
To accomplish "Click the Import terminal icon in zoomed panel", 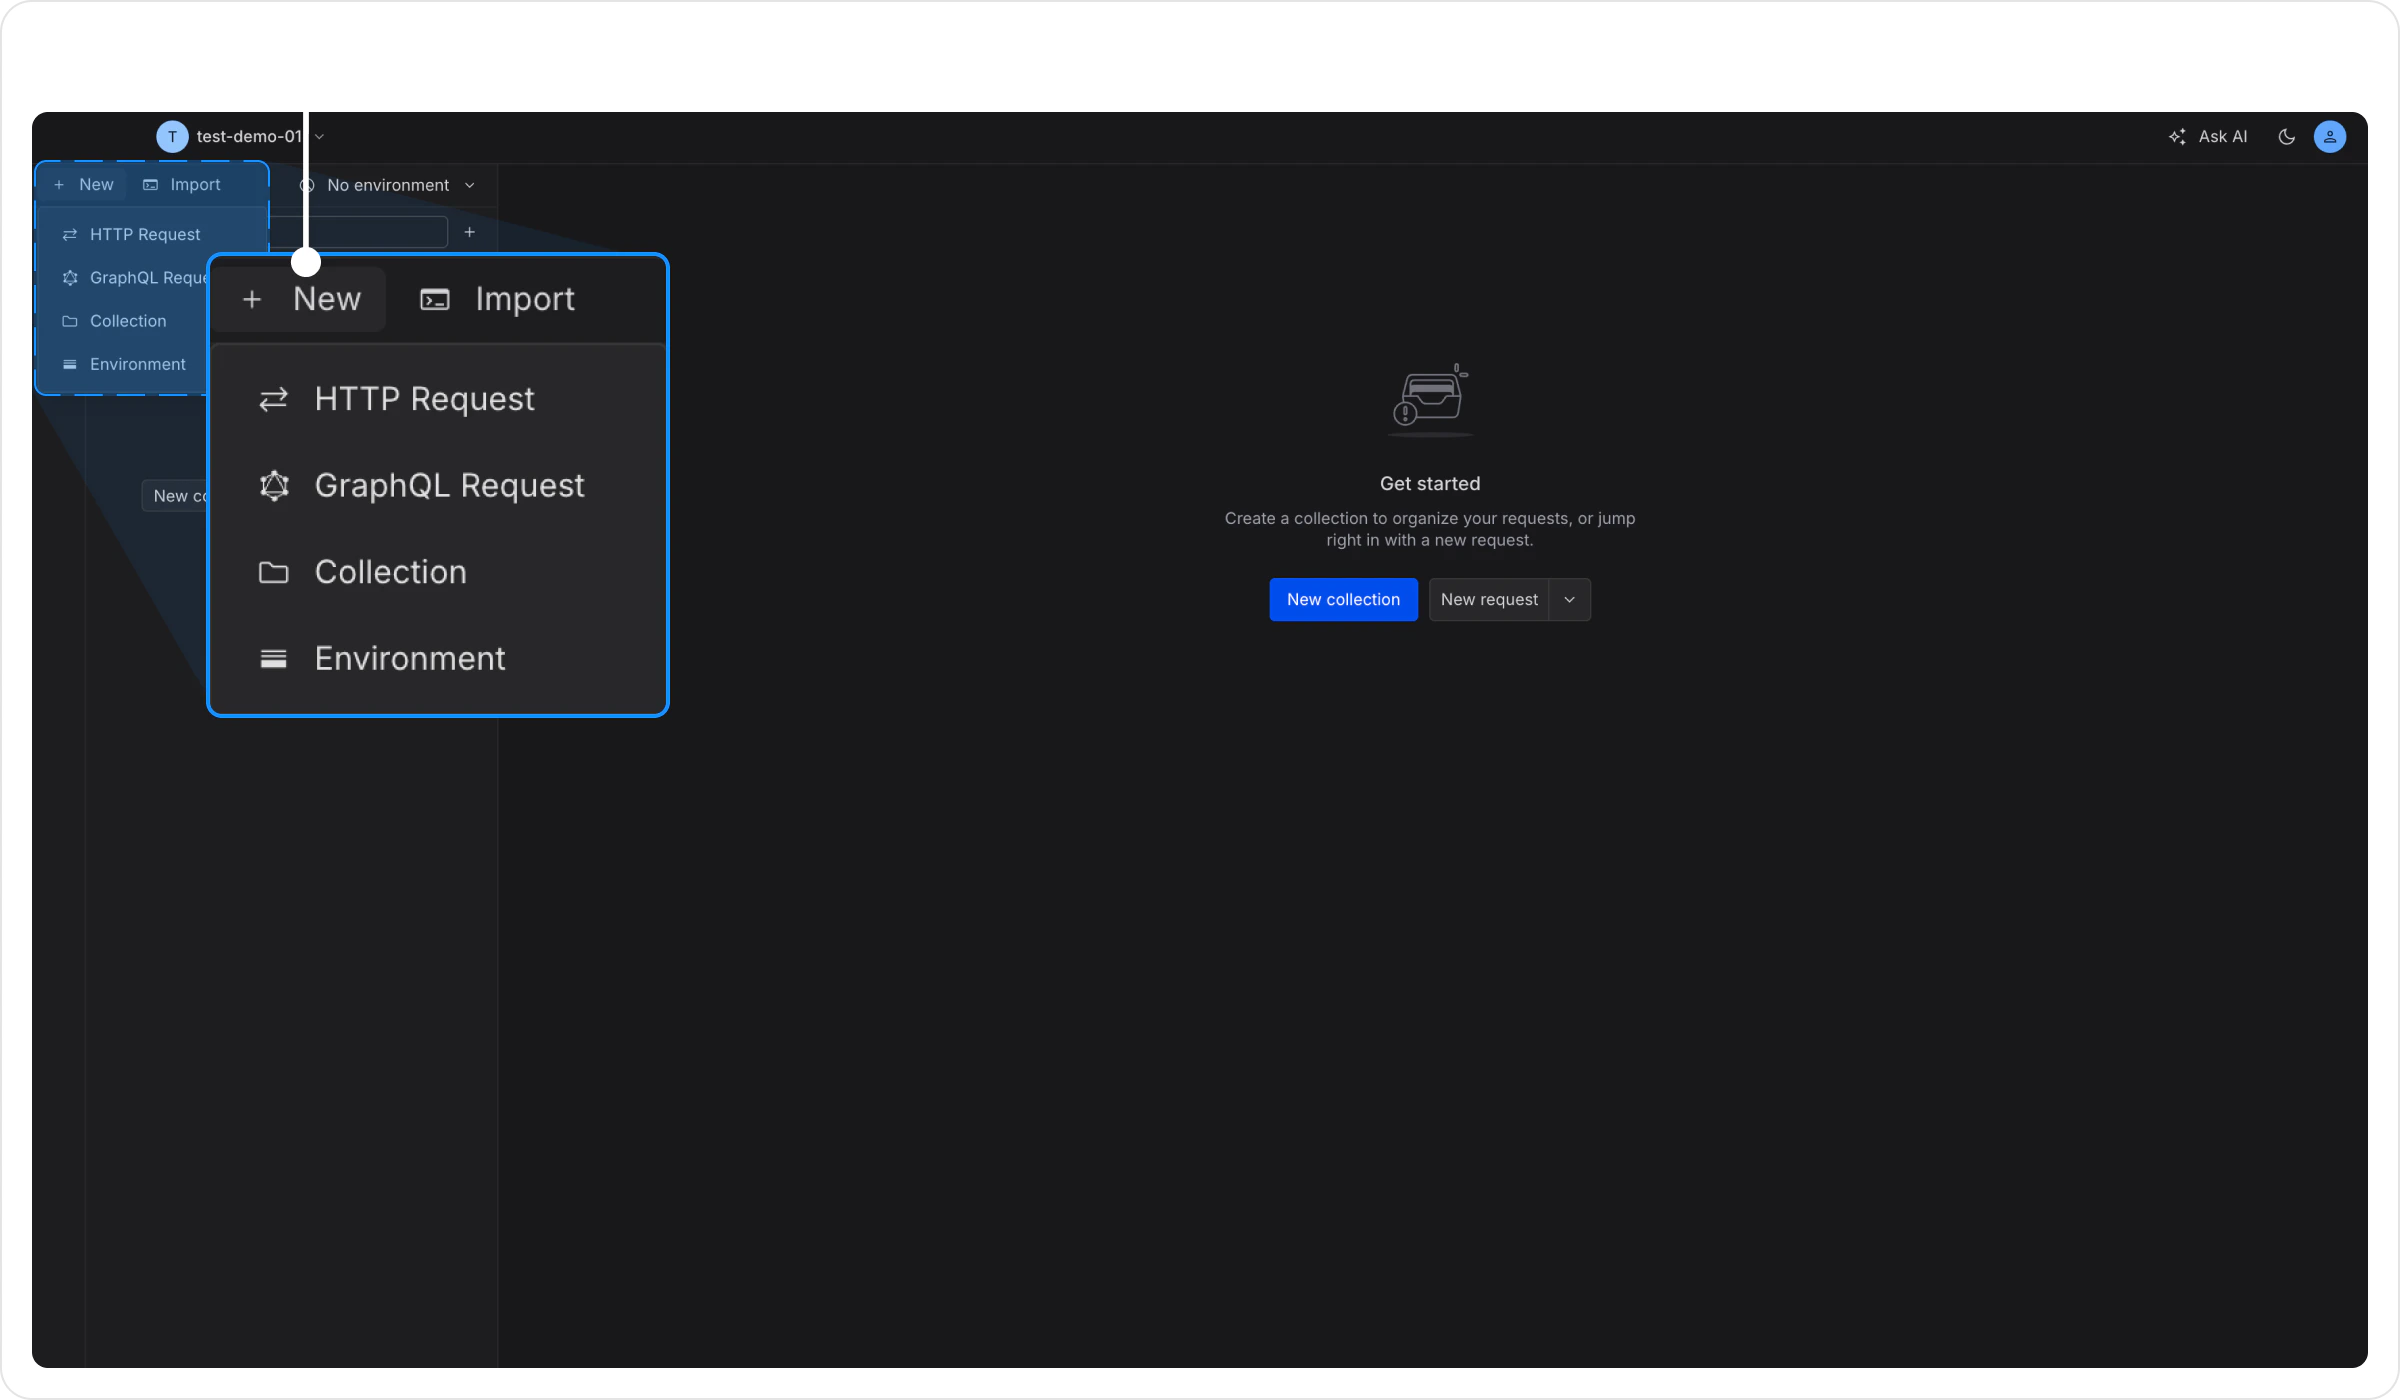I will click(435, 299).
